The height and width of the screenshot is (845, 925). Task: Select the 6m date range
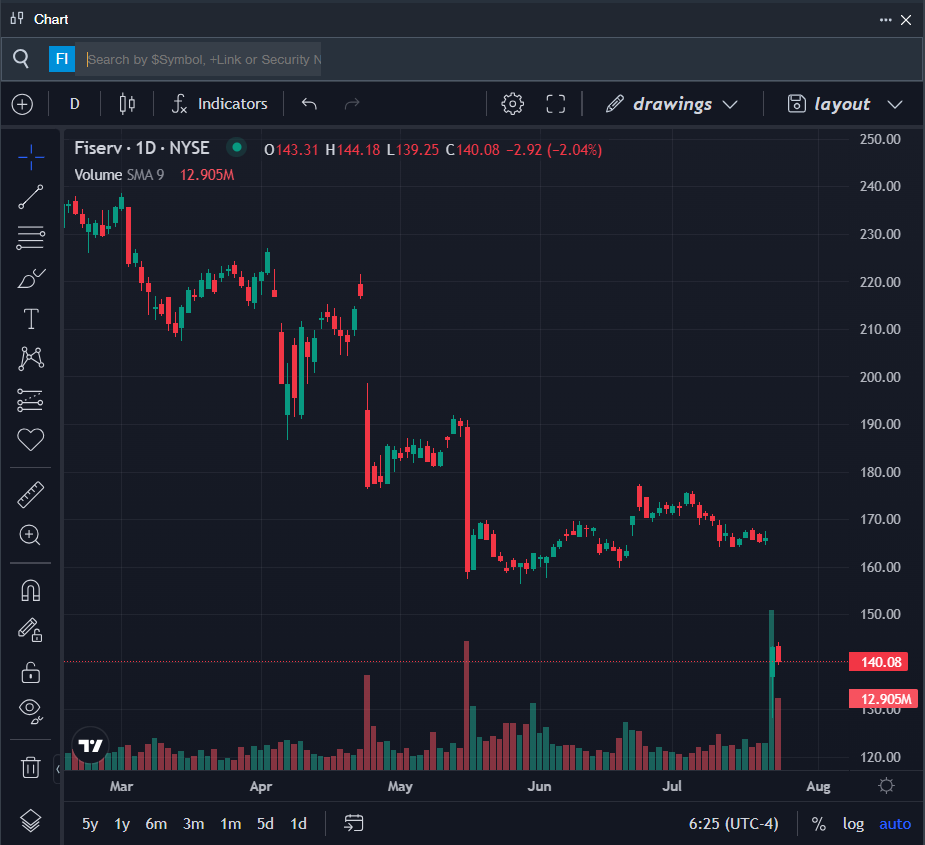coord(156,824)
